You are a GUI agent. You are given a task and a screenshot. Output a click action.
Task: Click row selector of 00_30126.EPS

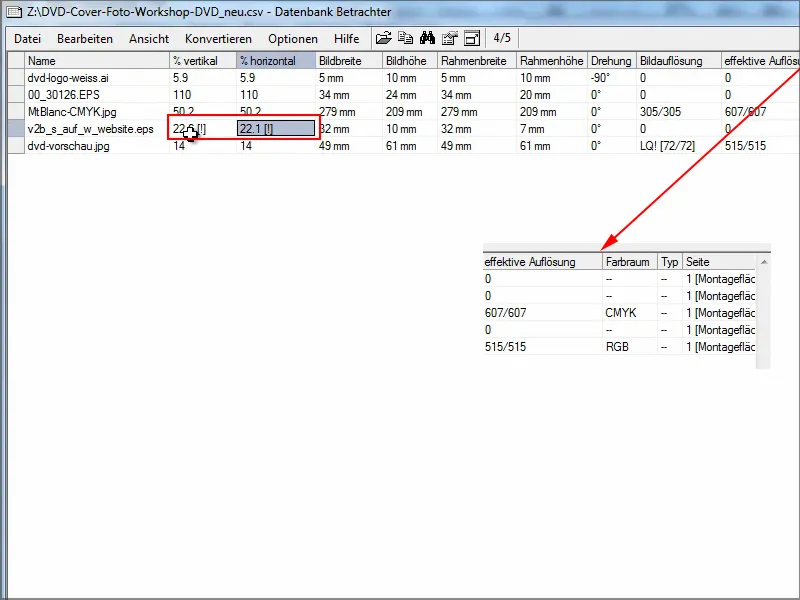16,94
